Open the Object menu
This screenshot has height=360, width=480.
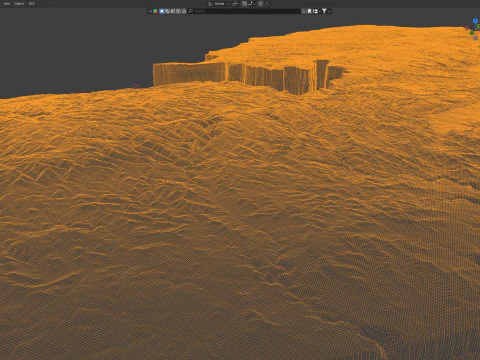pos(19,4)
